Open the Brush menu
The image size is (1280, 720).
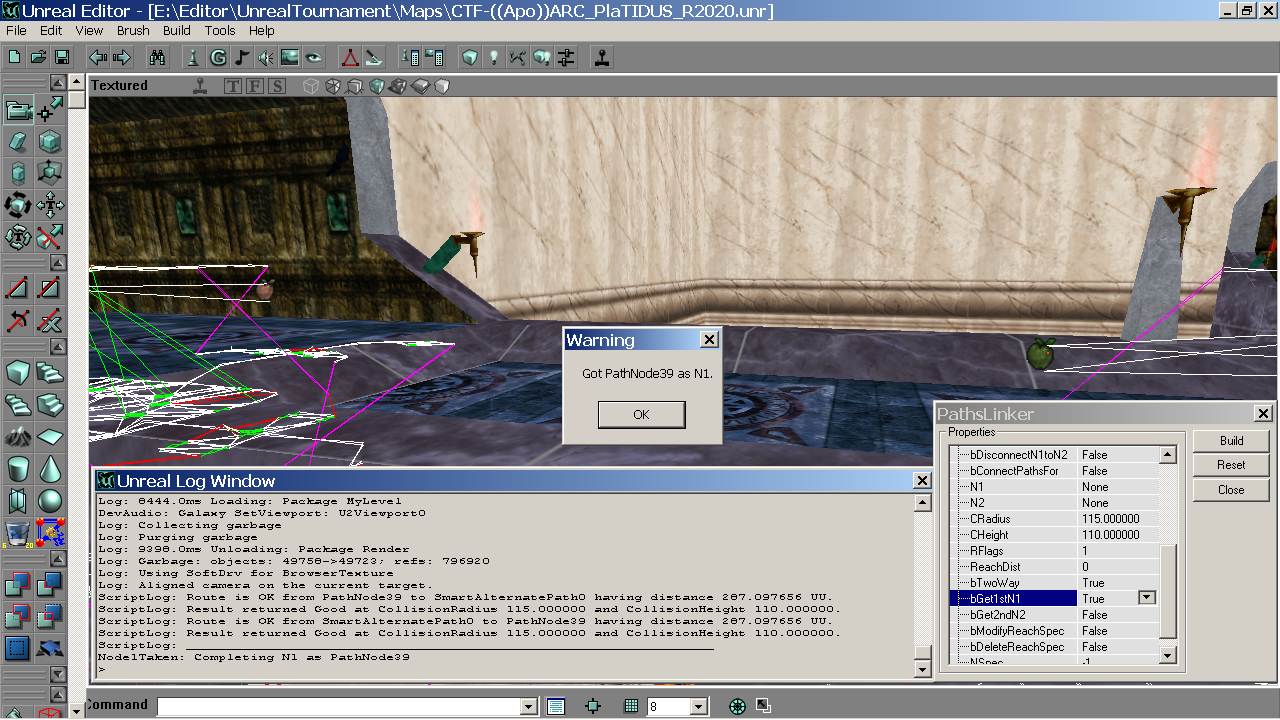coord(133,31)
